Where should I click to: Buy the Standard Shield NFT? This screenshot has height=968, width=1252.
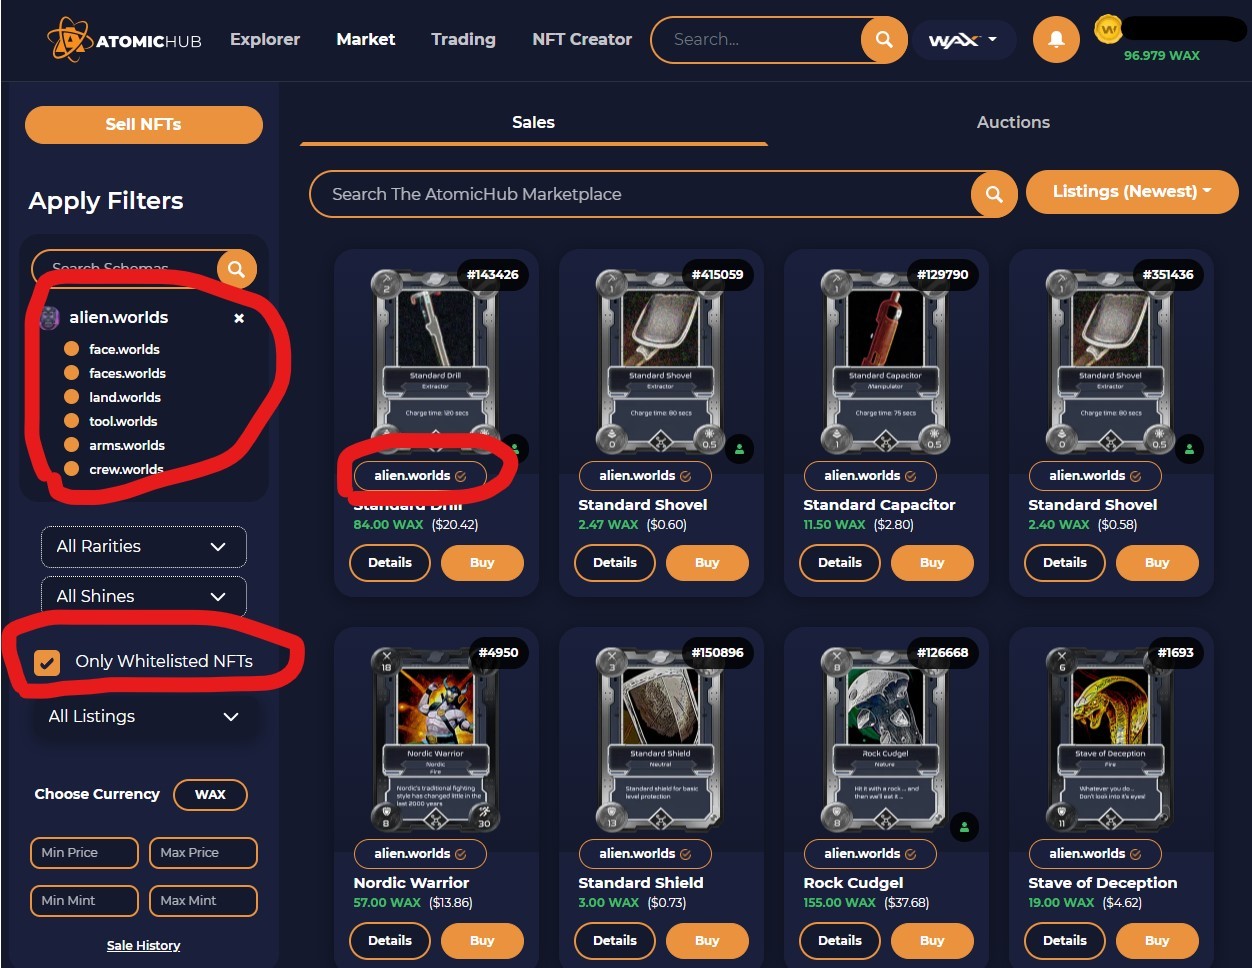click(707, 940)
